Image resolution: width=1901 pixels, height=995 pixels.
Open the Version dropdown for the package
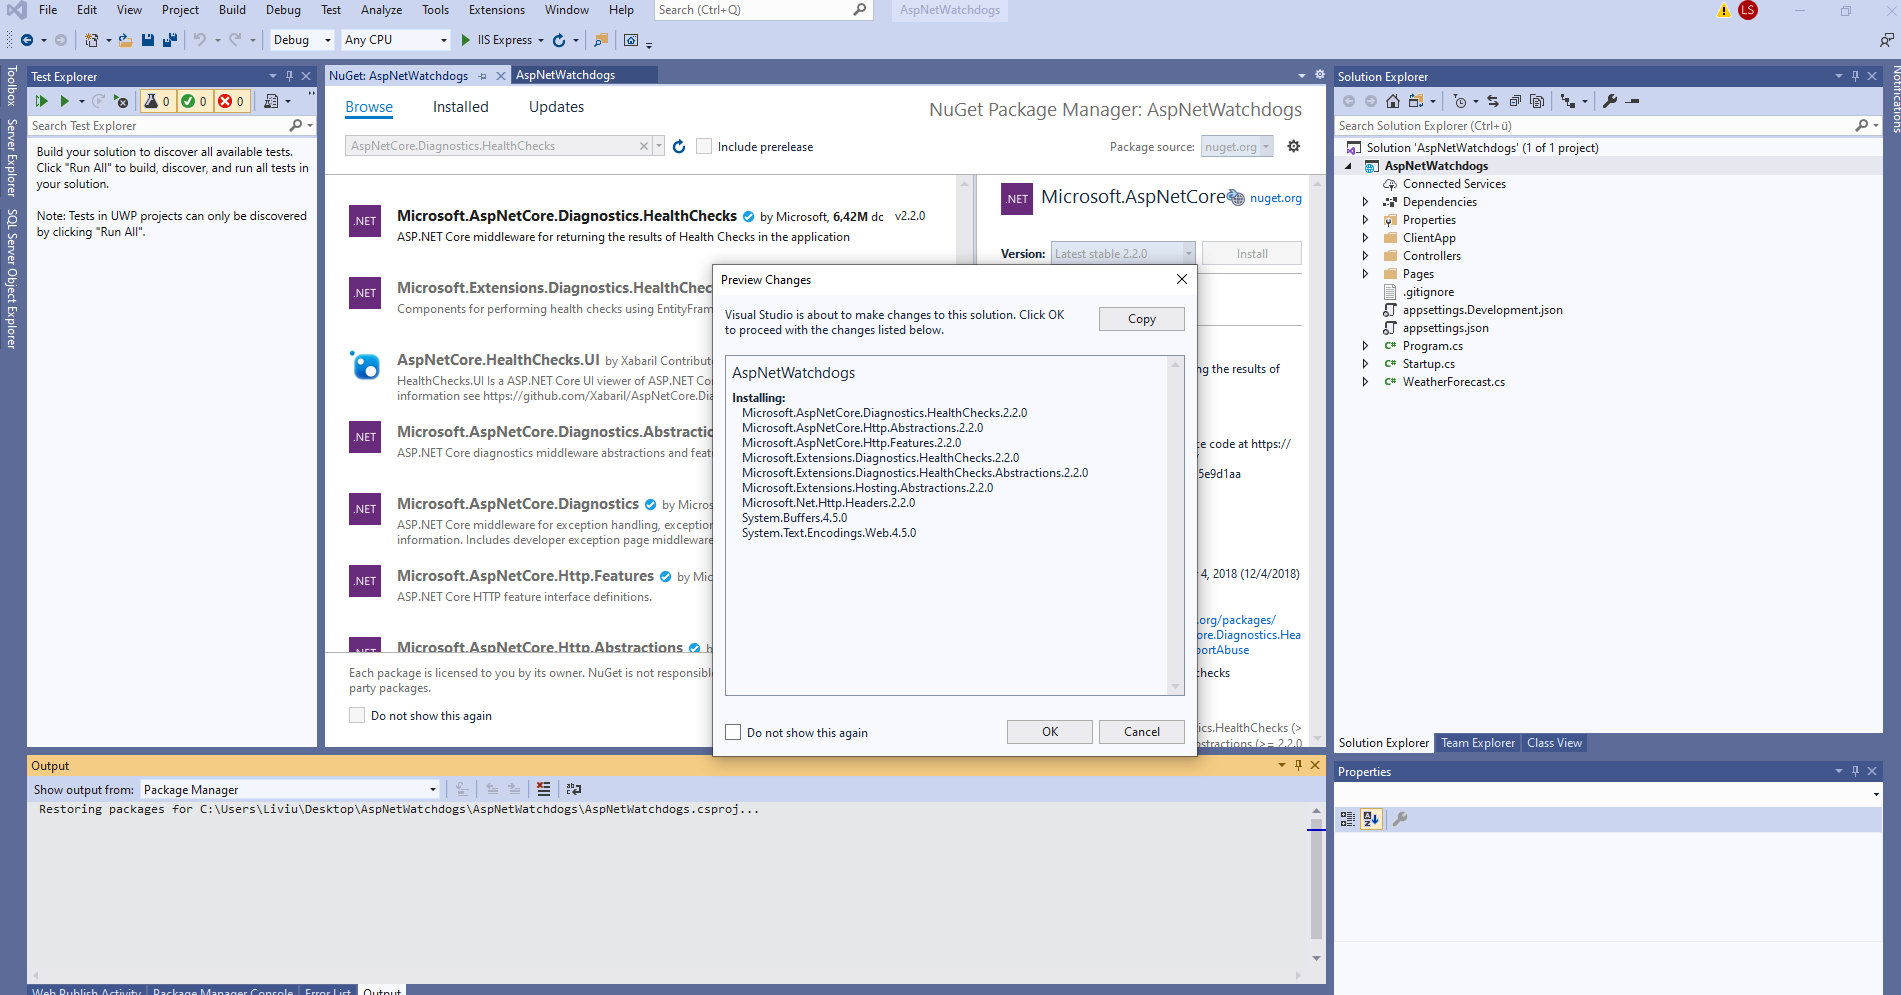pos(1187,253)
